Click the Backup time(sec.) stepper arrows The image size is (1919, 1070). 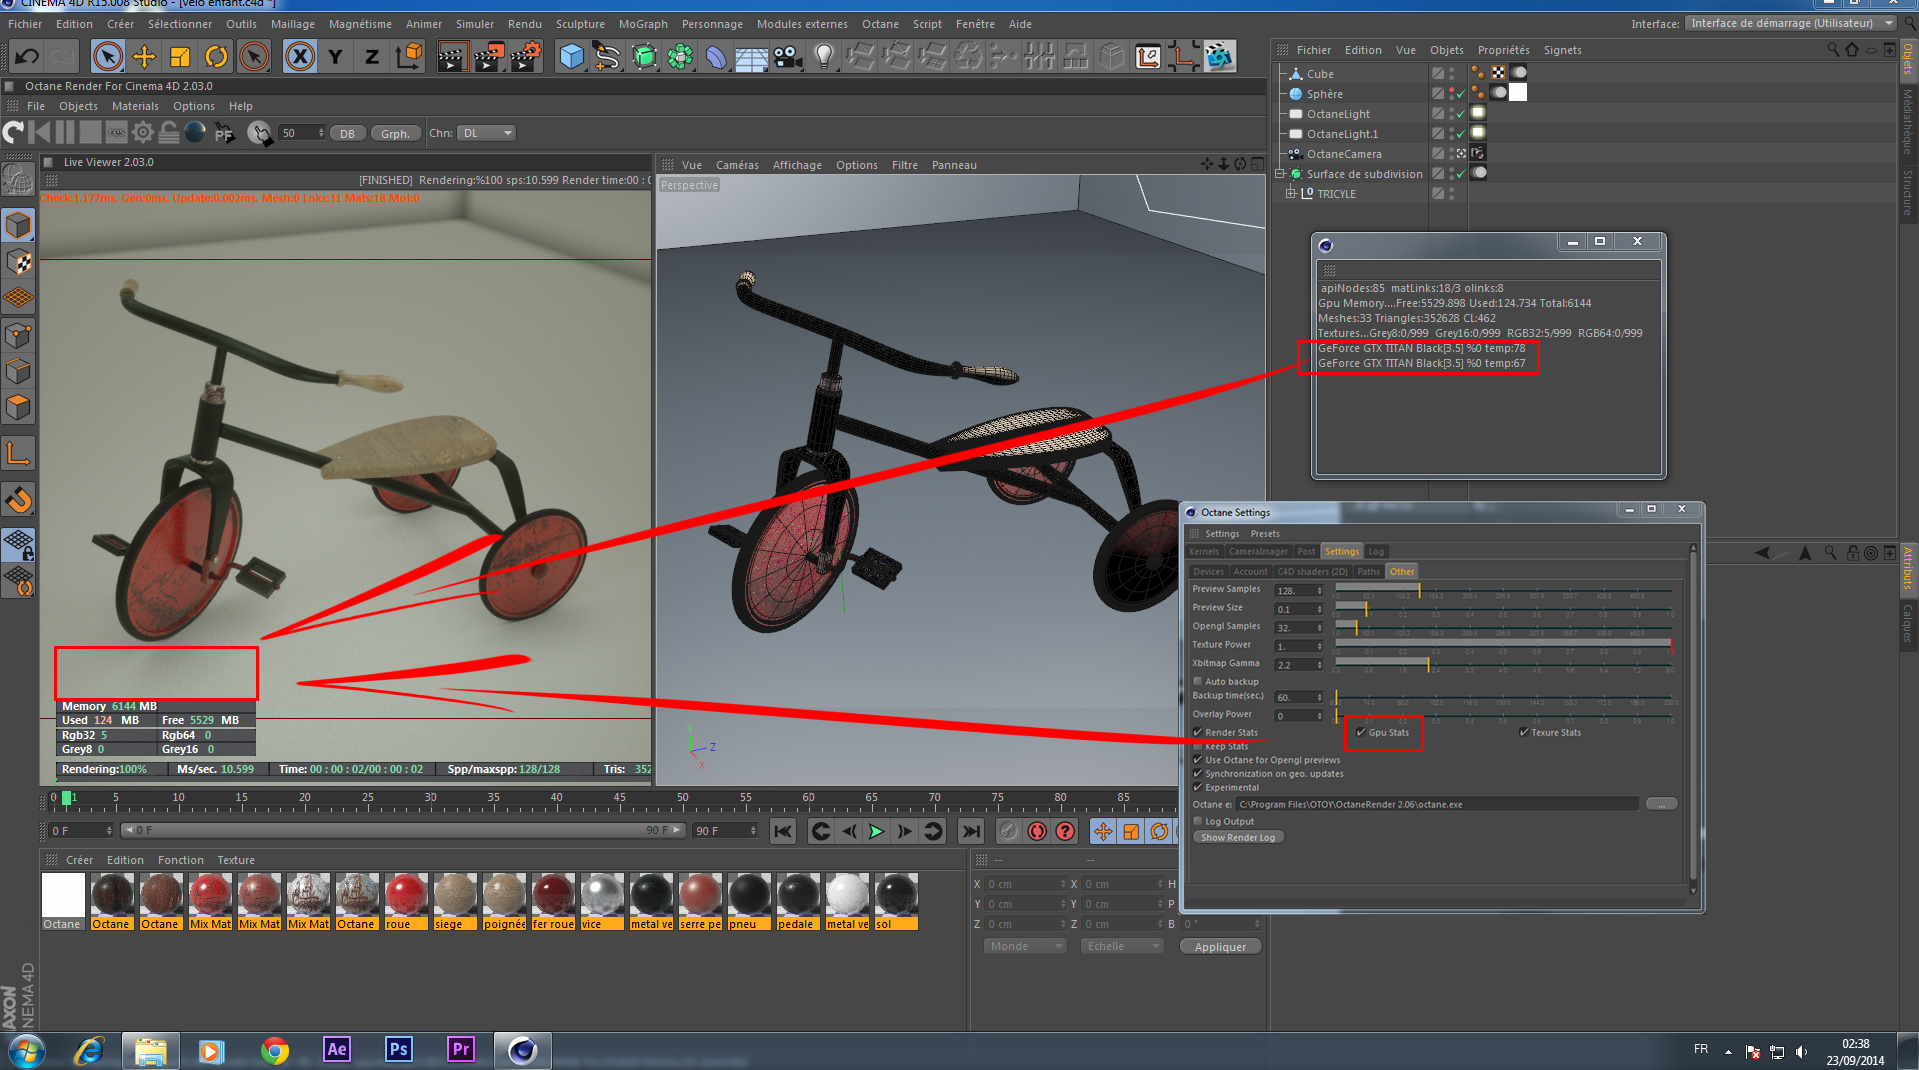(1320, 697)
